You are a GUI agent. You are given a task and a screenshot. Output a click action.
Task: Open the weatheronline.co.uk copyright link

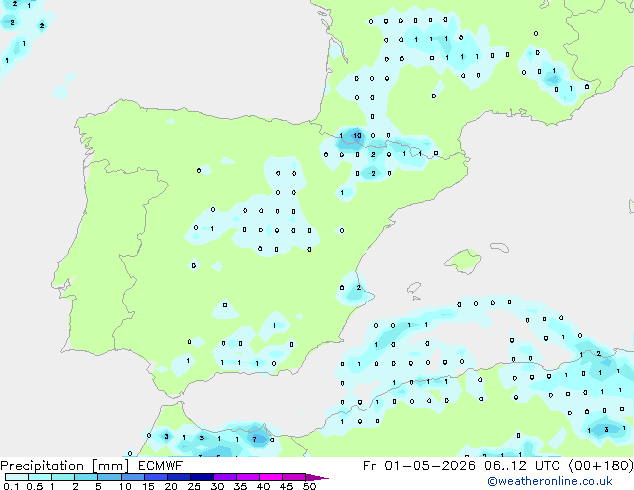tap(549, 481)
